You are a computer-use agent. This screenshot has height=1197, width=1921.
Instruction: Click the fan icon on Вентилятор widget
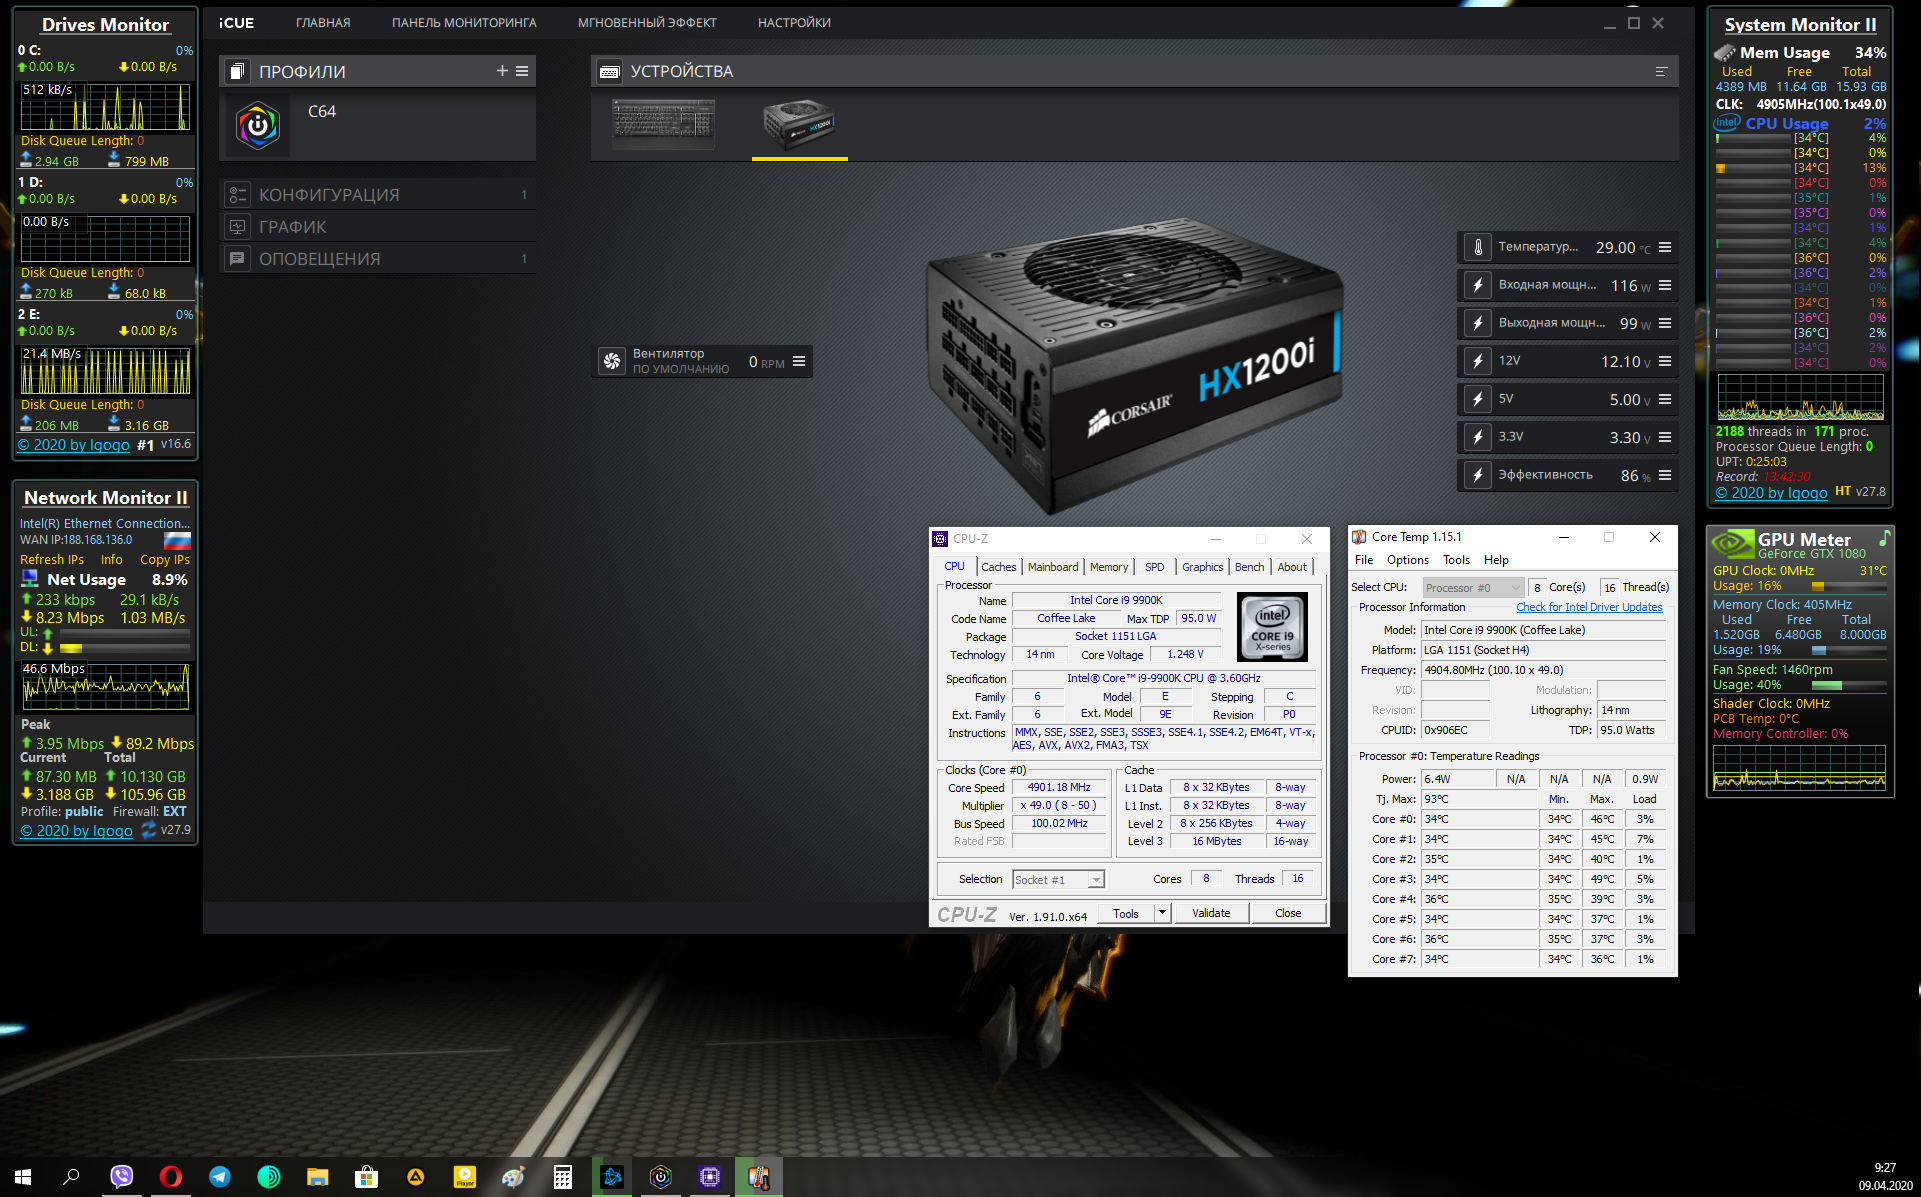pyautogui.click(x=612, y=361)
